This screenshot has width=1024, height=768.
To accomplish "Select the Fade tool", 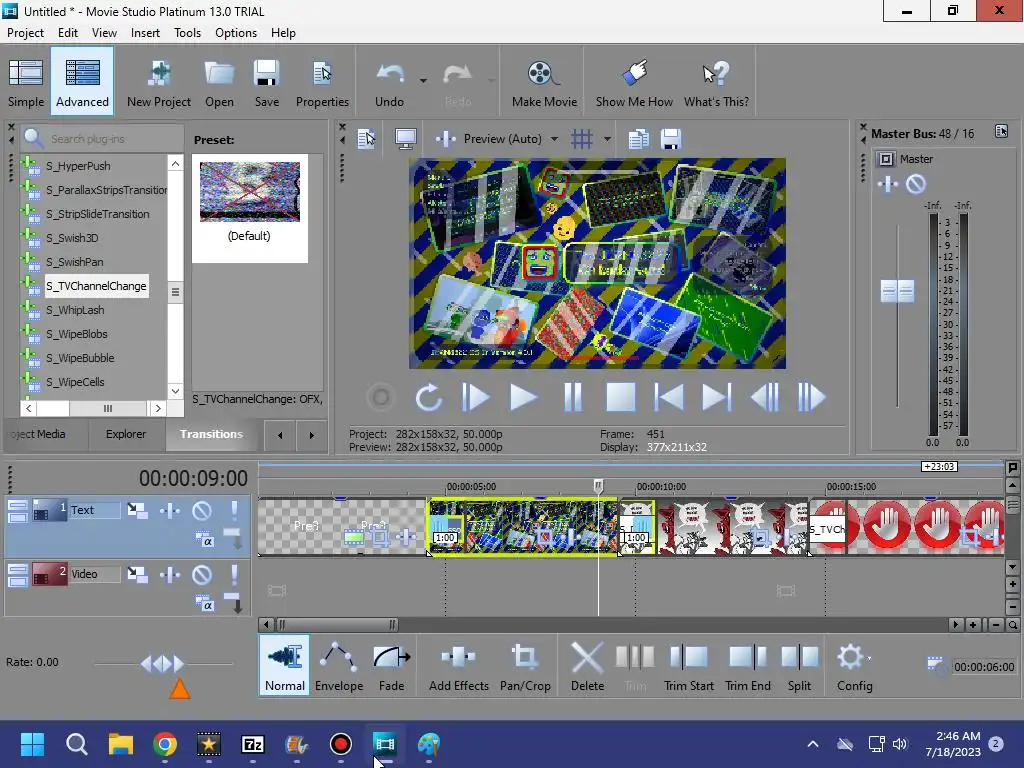I will pos(391,665).
